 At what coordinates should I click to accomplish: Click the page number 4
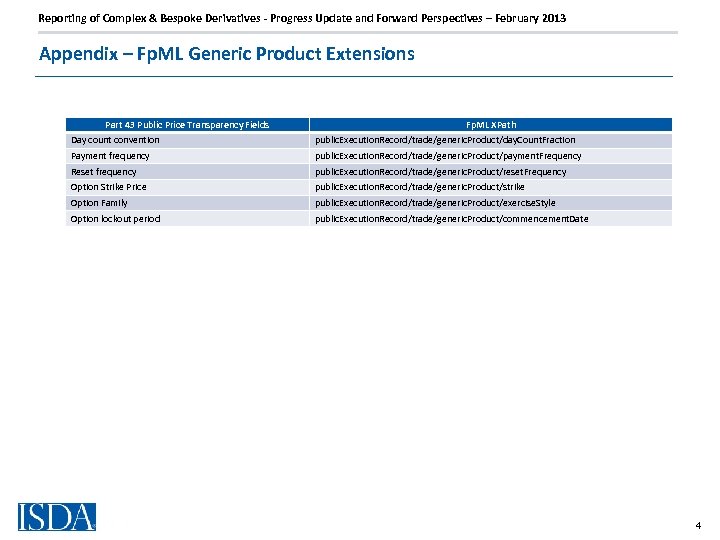pos(698,526)
